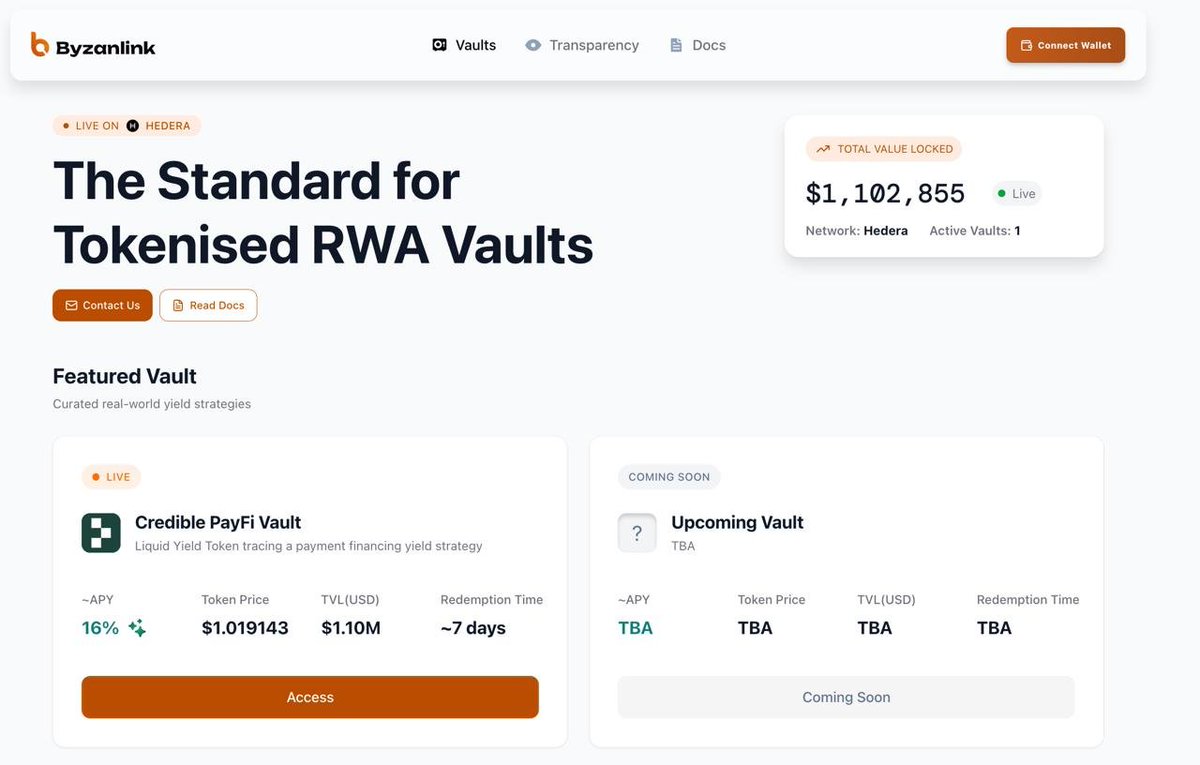Click the LIVE ON HEDERA badge
Viewport: 1200px width, 765px height.
tap(127, 126)
